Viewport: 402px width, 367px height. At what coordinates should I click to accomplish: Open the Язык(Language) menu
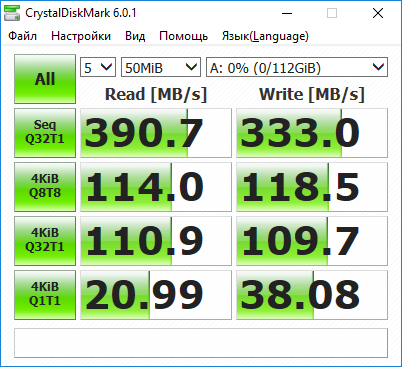click(265, 36)
